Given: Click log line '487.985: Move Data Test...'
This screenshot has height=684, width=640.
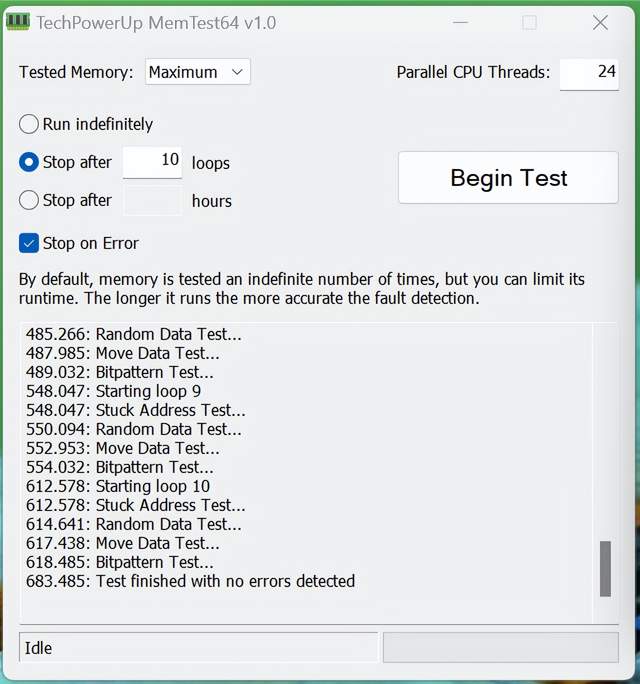Looking at the screenshot, I should 123,353.
